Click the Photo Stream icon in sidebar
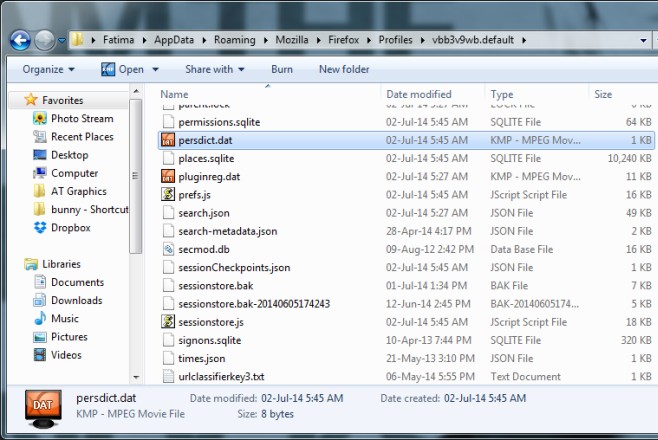Image resolution: width=658 pixels, height=440 pixels. pos(39,119)
